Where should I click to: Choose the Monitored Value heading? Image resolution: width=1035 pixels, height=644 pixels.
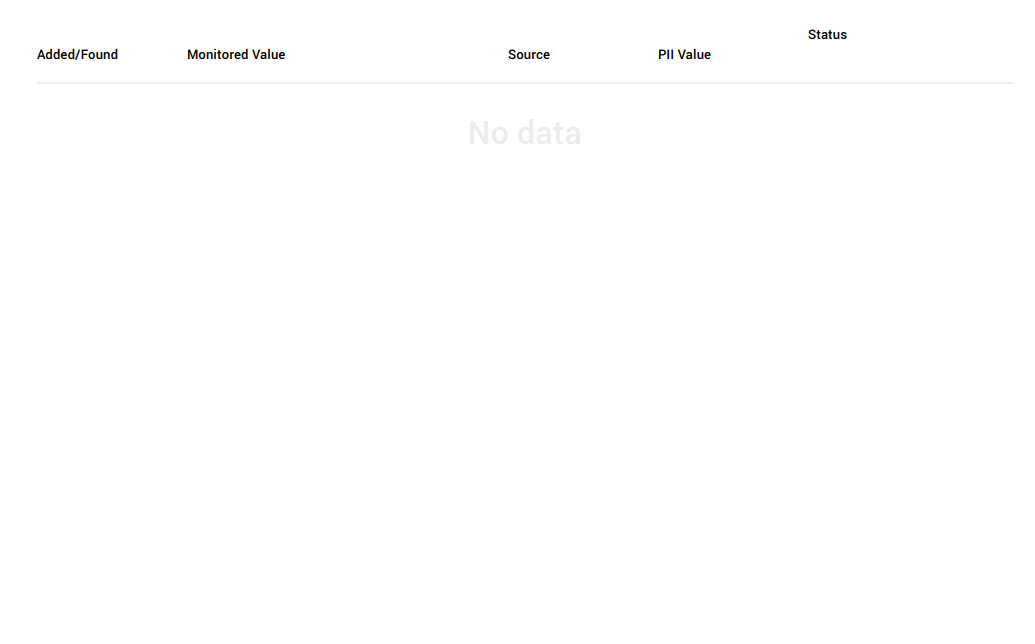coord(236,55)
